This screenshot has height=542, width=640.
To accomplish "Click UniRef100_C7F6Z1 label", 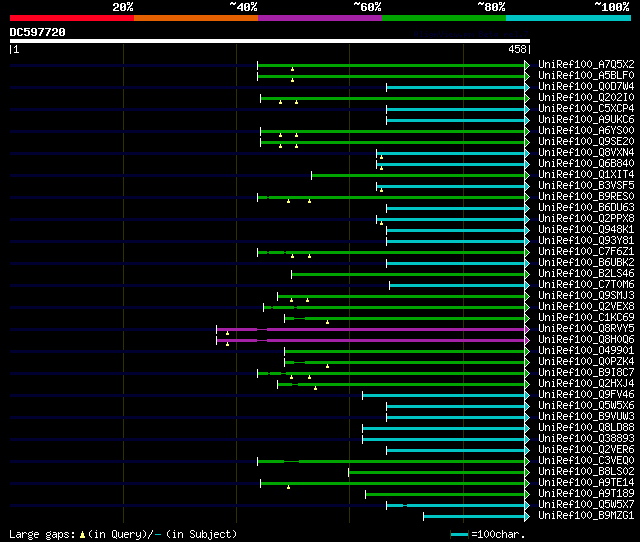I will click(586, 252).
